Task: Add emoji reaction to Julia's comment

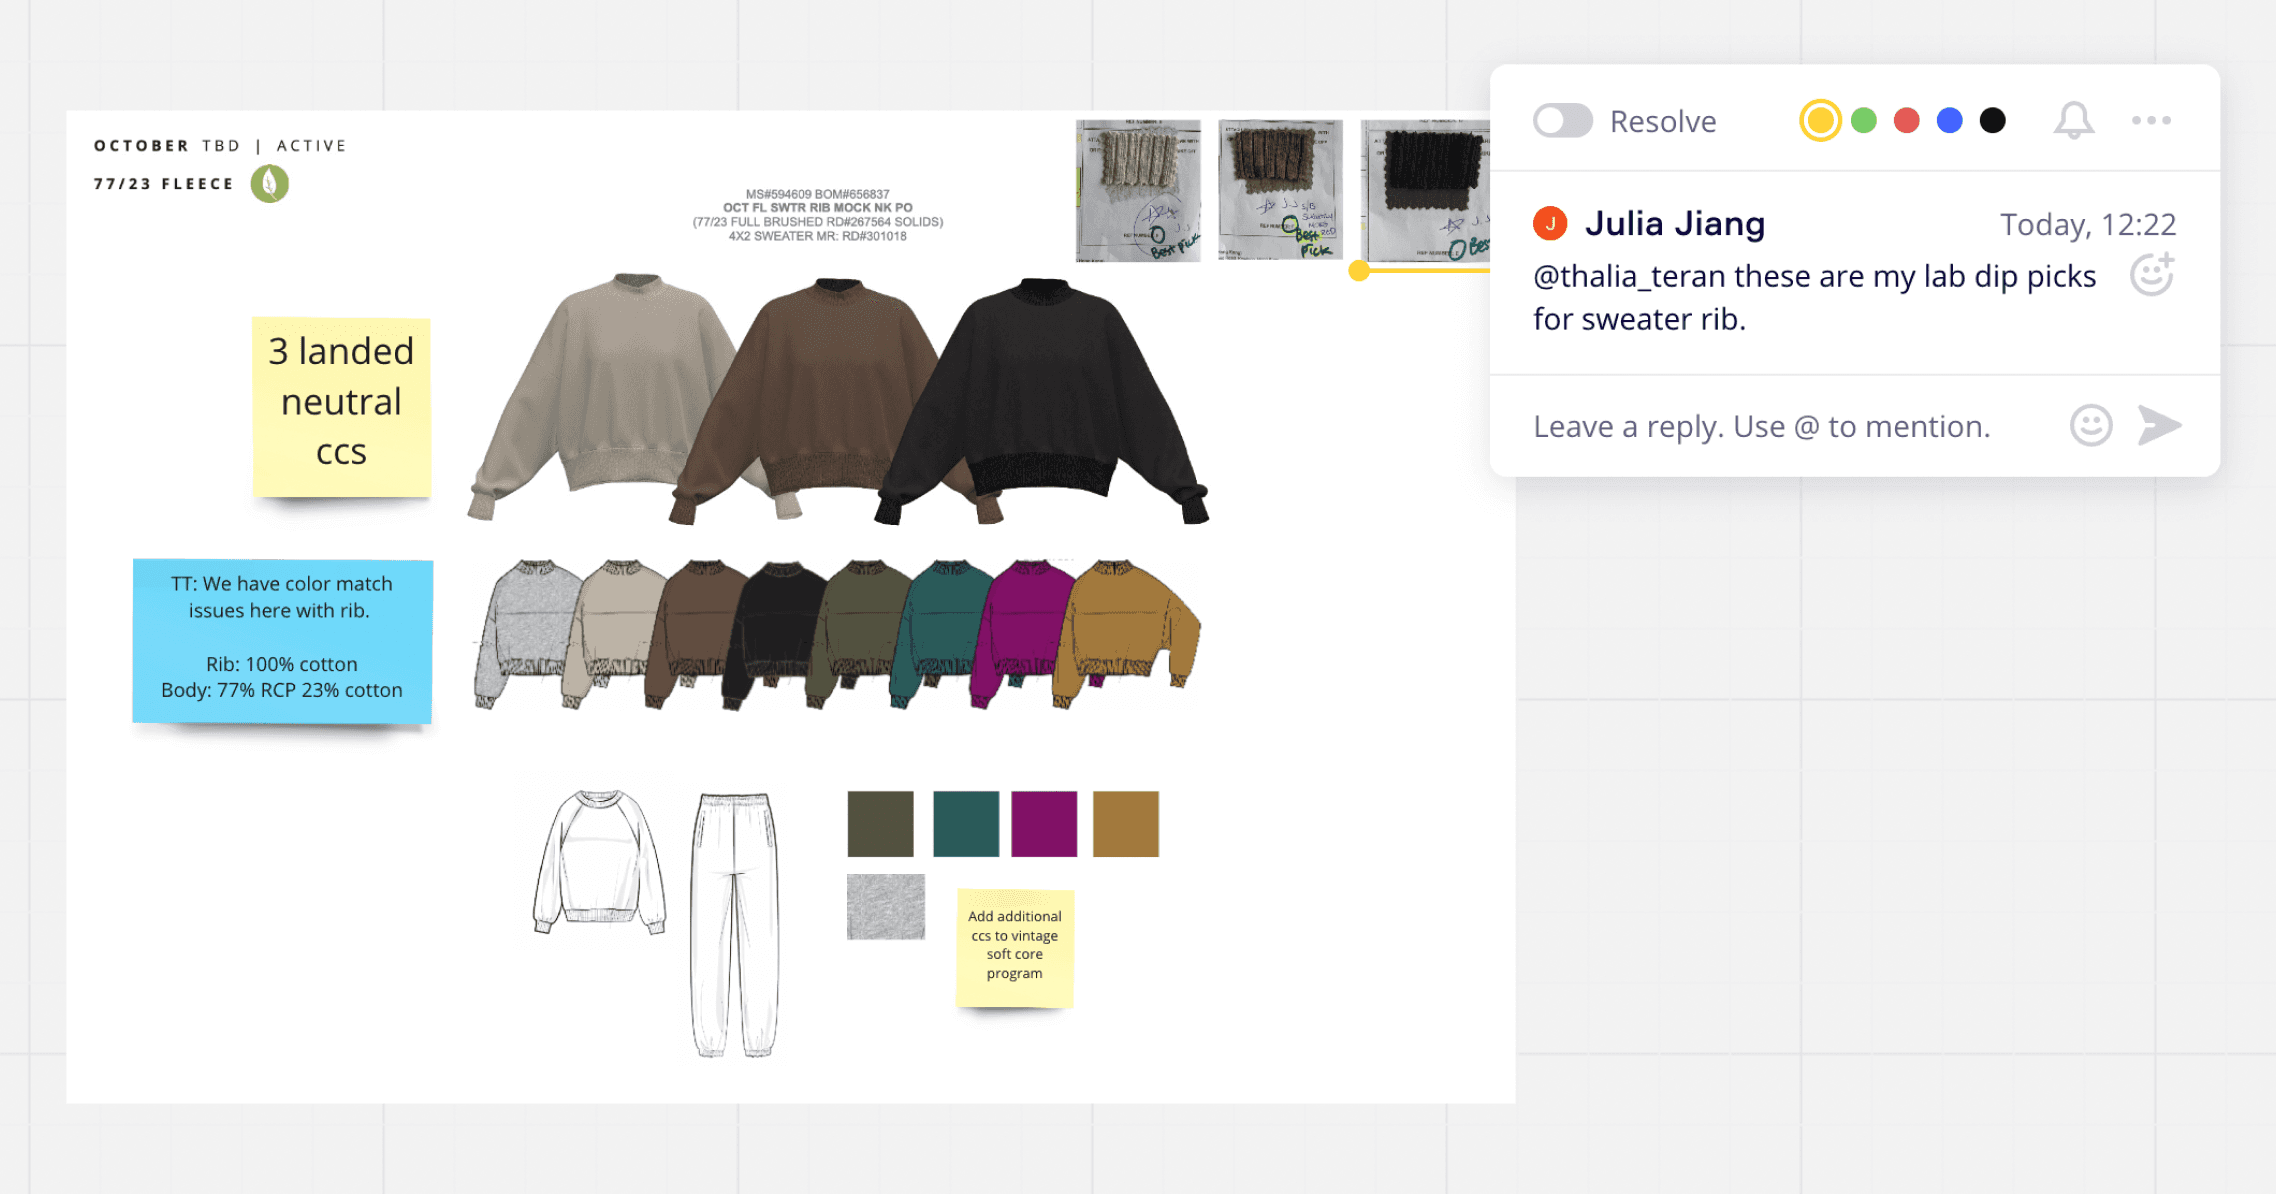Action: coord(2151,275)
